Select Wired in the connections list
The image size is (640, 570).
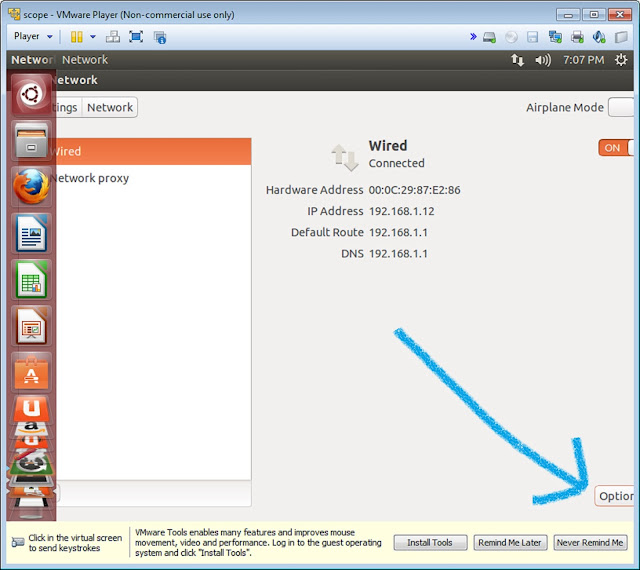(x=151, y=151)
